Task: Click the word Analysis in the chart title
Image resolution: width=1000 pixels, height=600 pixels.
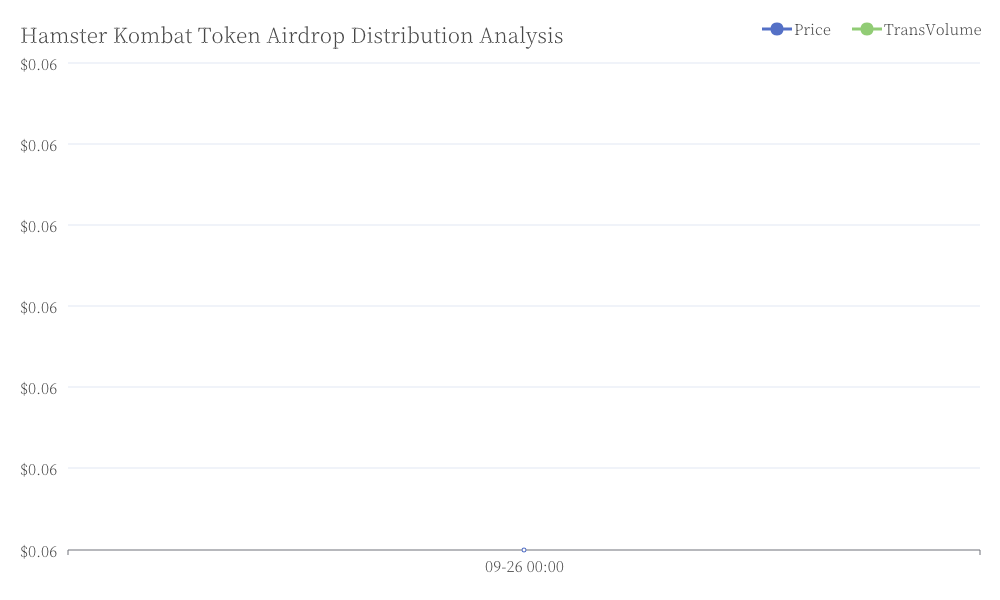Action: (521, 36)
